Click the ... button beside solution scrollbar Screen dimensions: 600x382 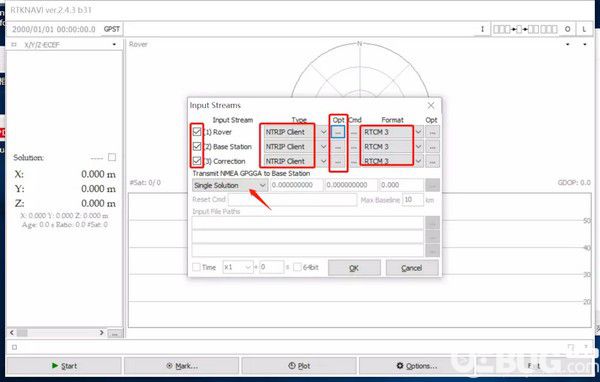tap(115, 333)
